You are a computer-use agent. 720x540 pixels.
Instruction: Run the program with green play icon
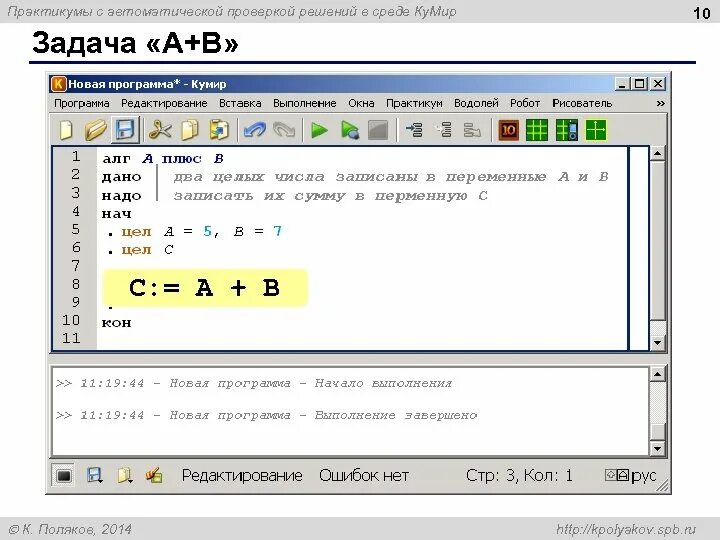tap(319, 130)
